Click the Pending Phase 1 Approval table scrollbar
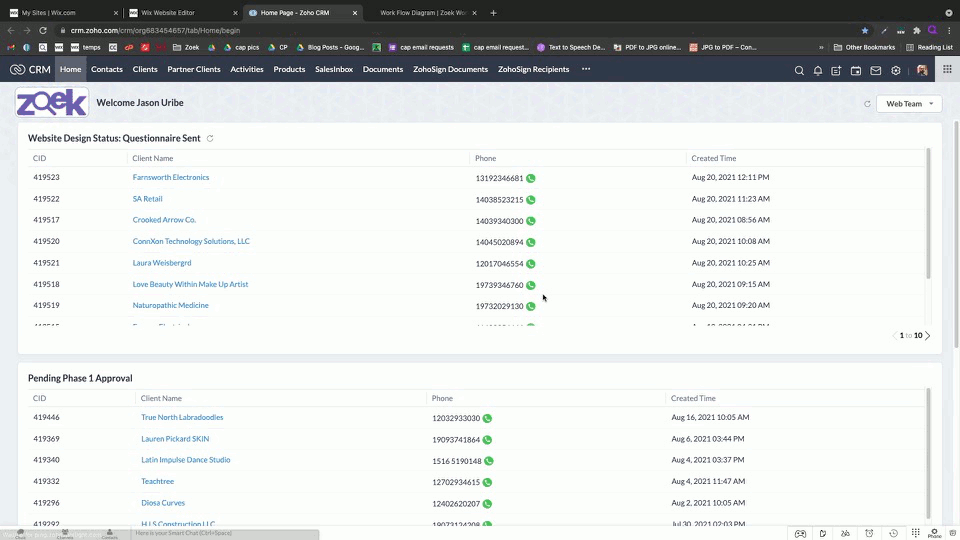Image resolution: width=960 pixels, height=540 pixels. click(928, 453)
